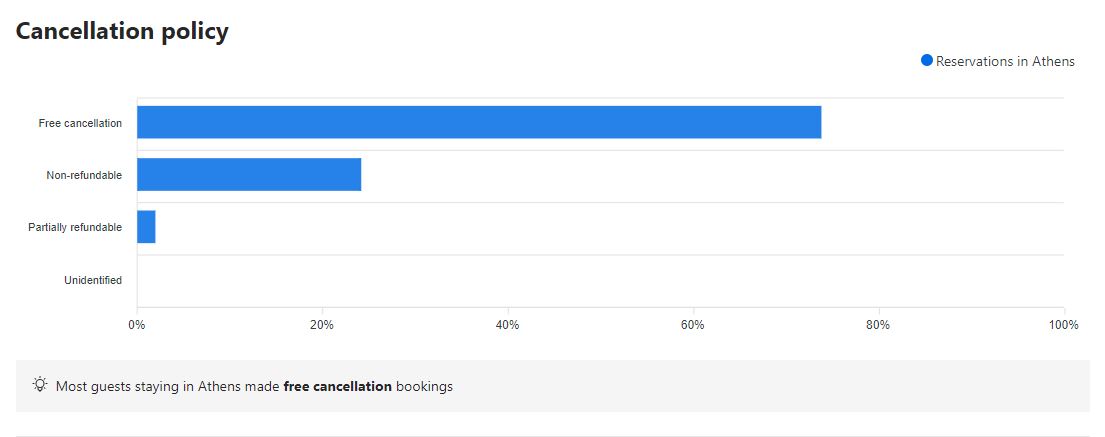Image resolution: width=1105 pixels, height=437 pixels.
Task: Select the Unidentified category label
Action: pos(92,280)
